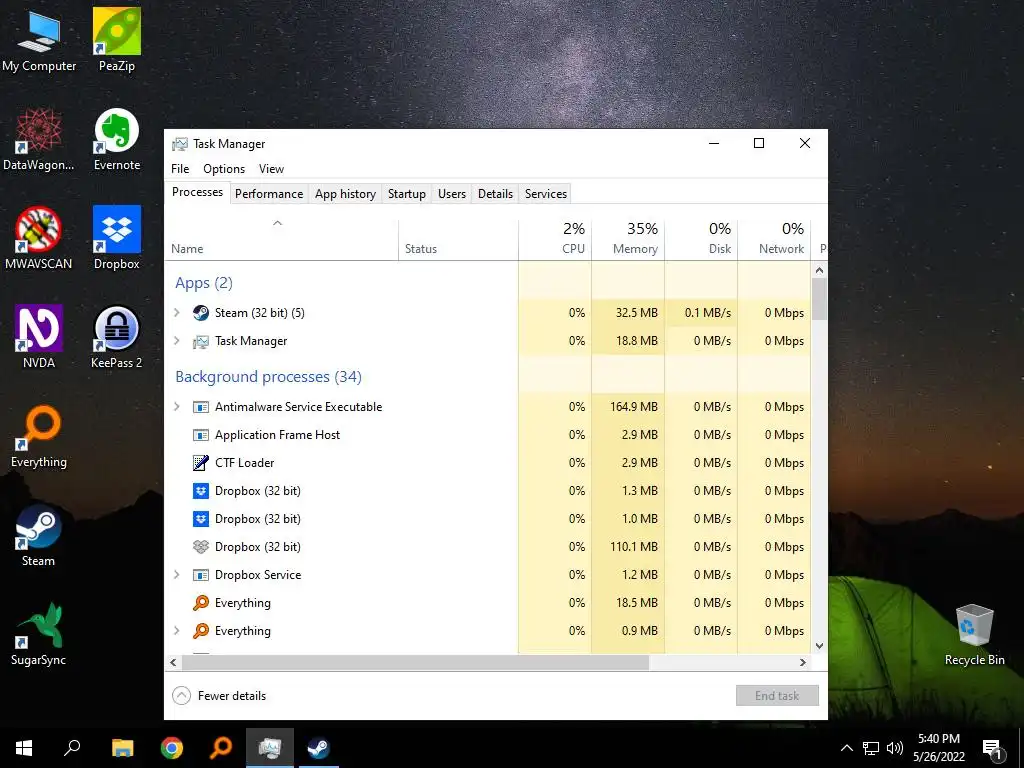Select the KeePass 2 desktop shortcut

click(x=117, y=337)
